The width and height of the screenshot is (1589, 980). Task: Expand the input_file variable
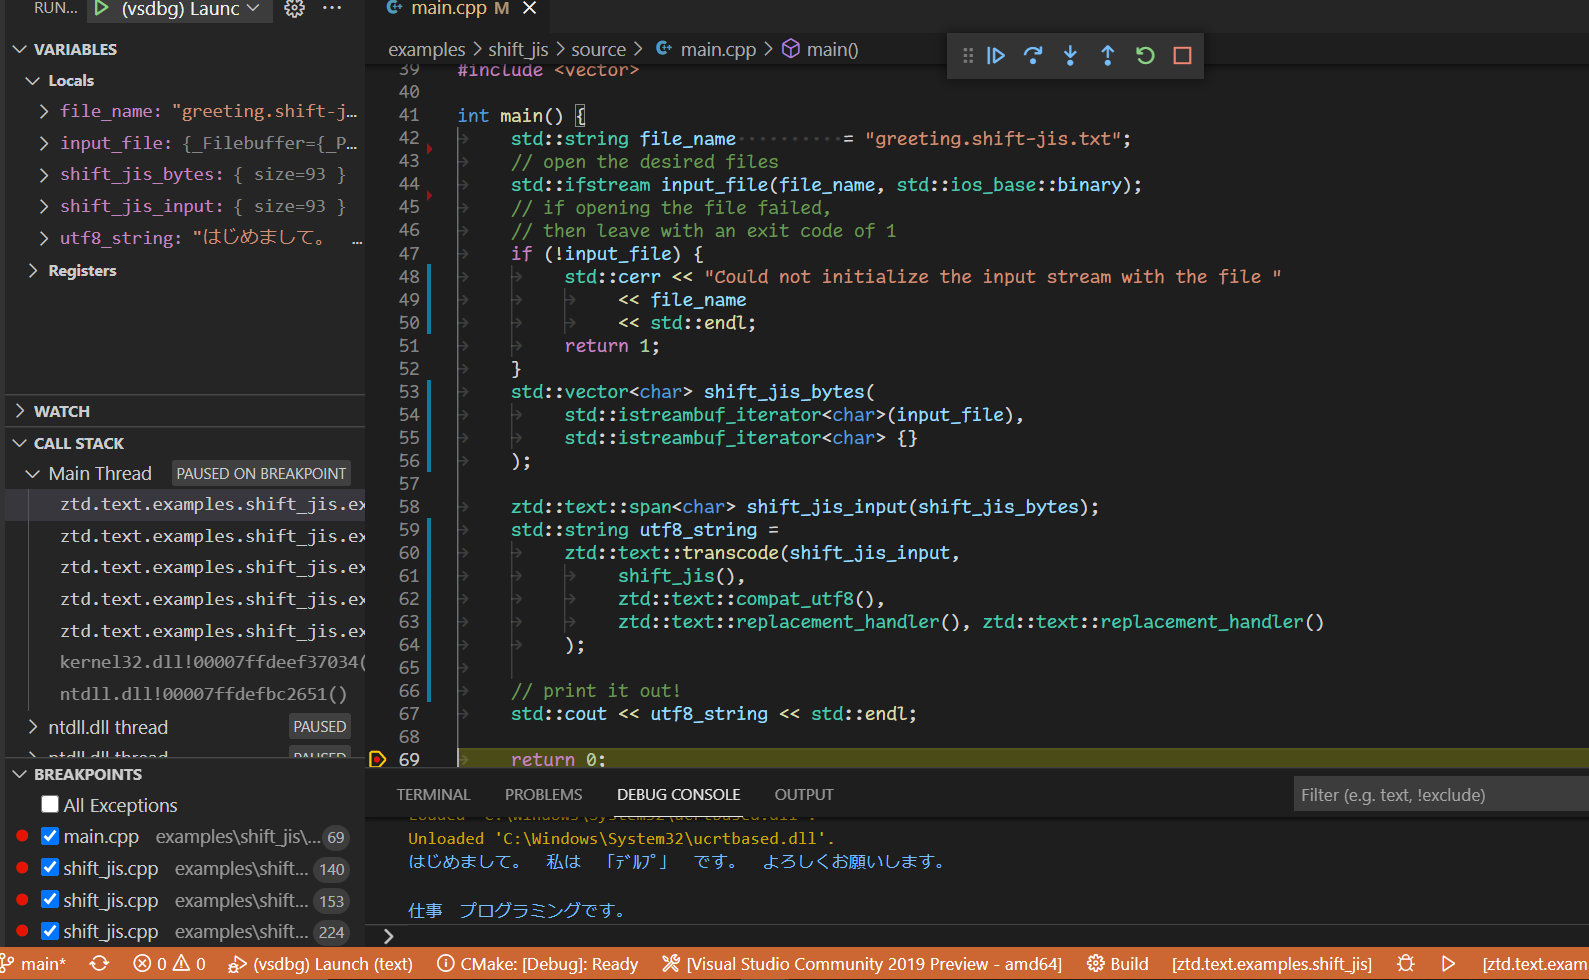(44, 143)
